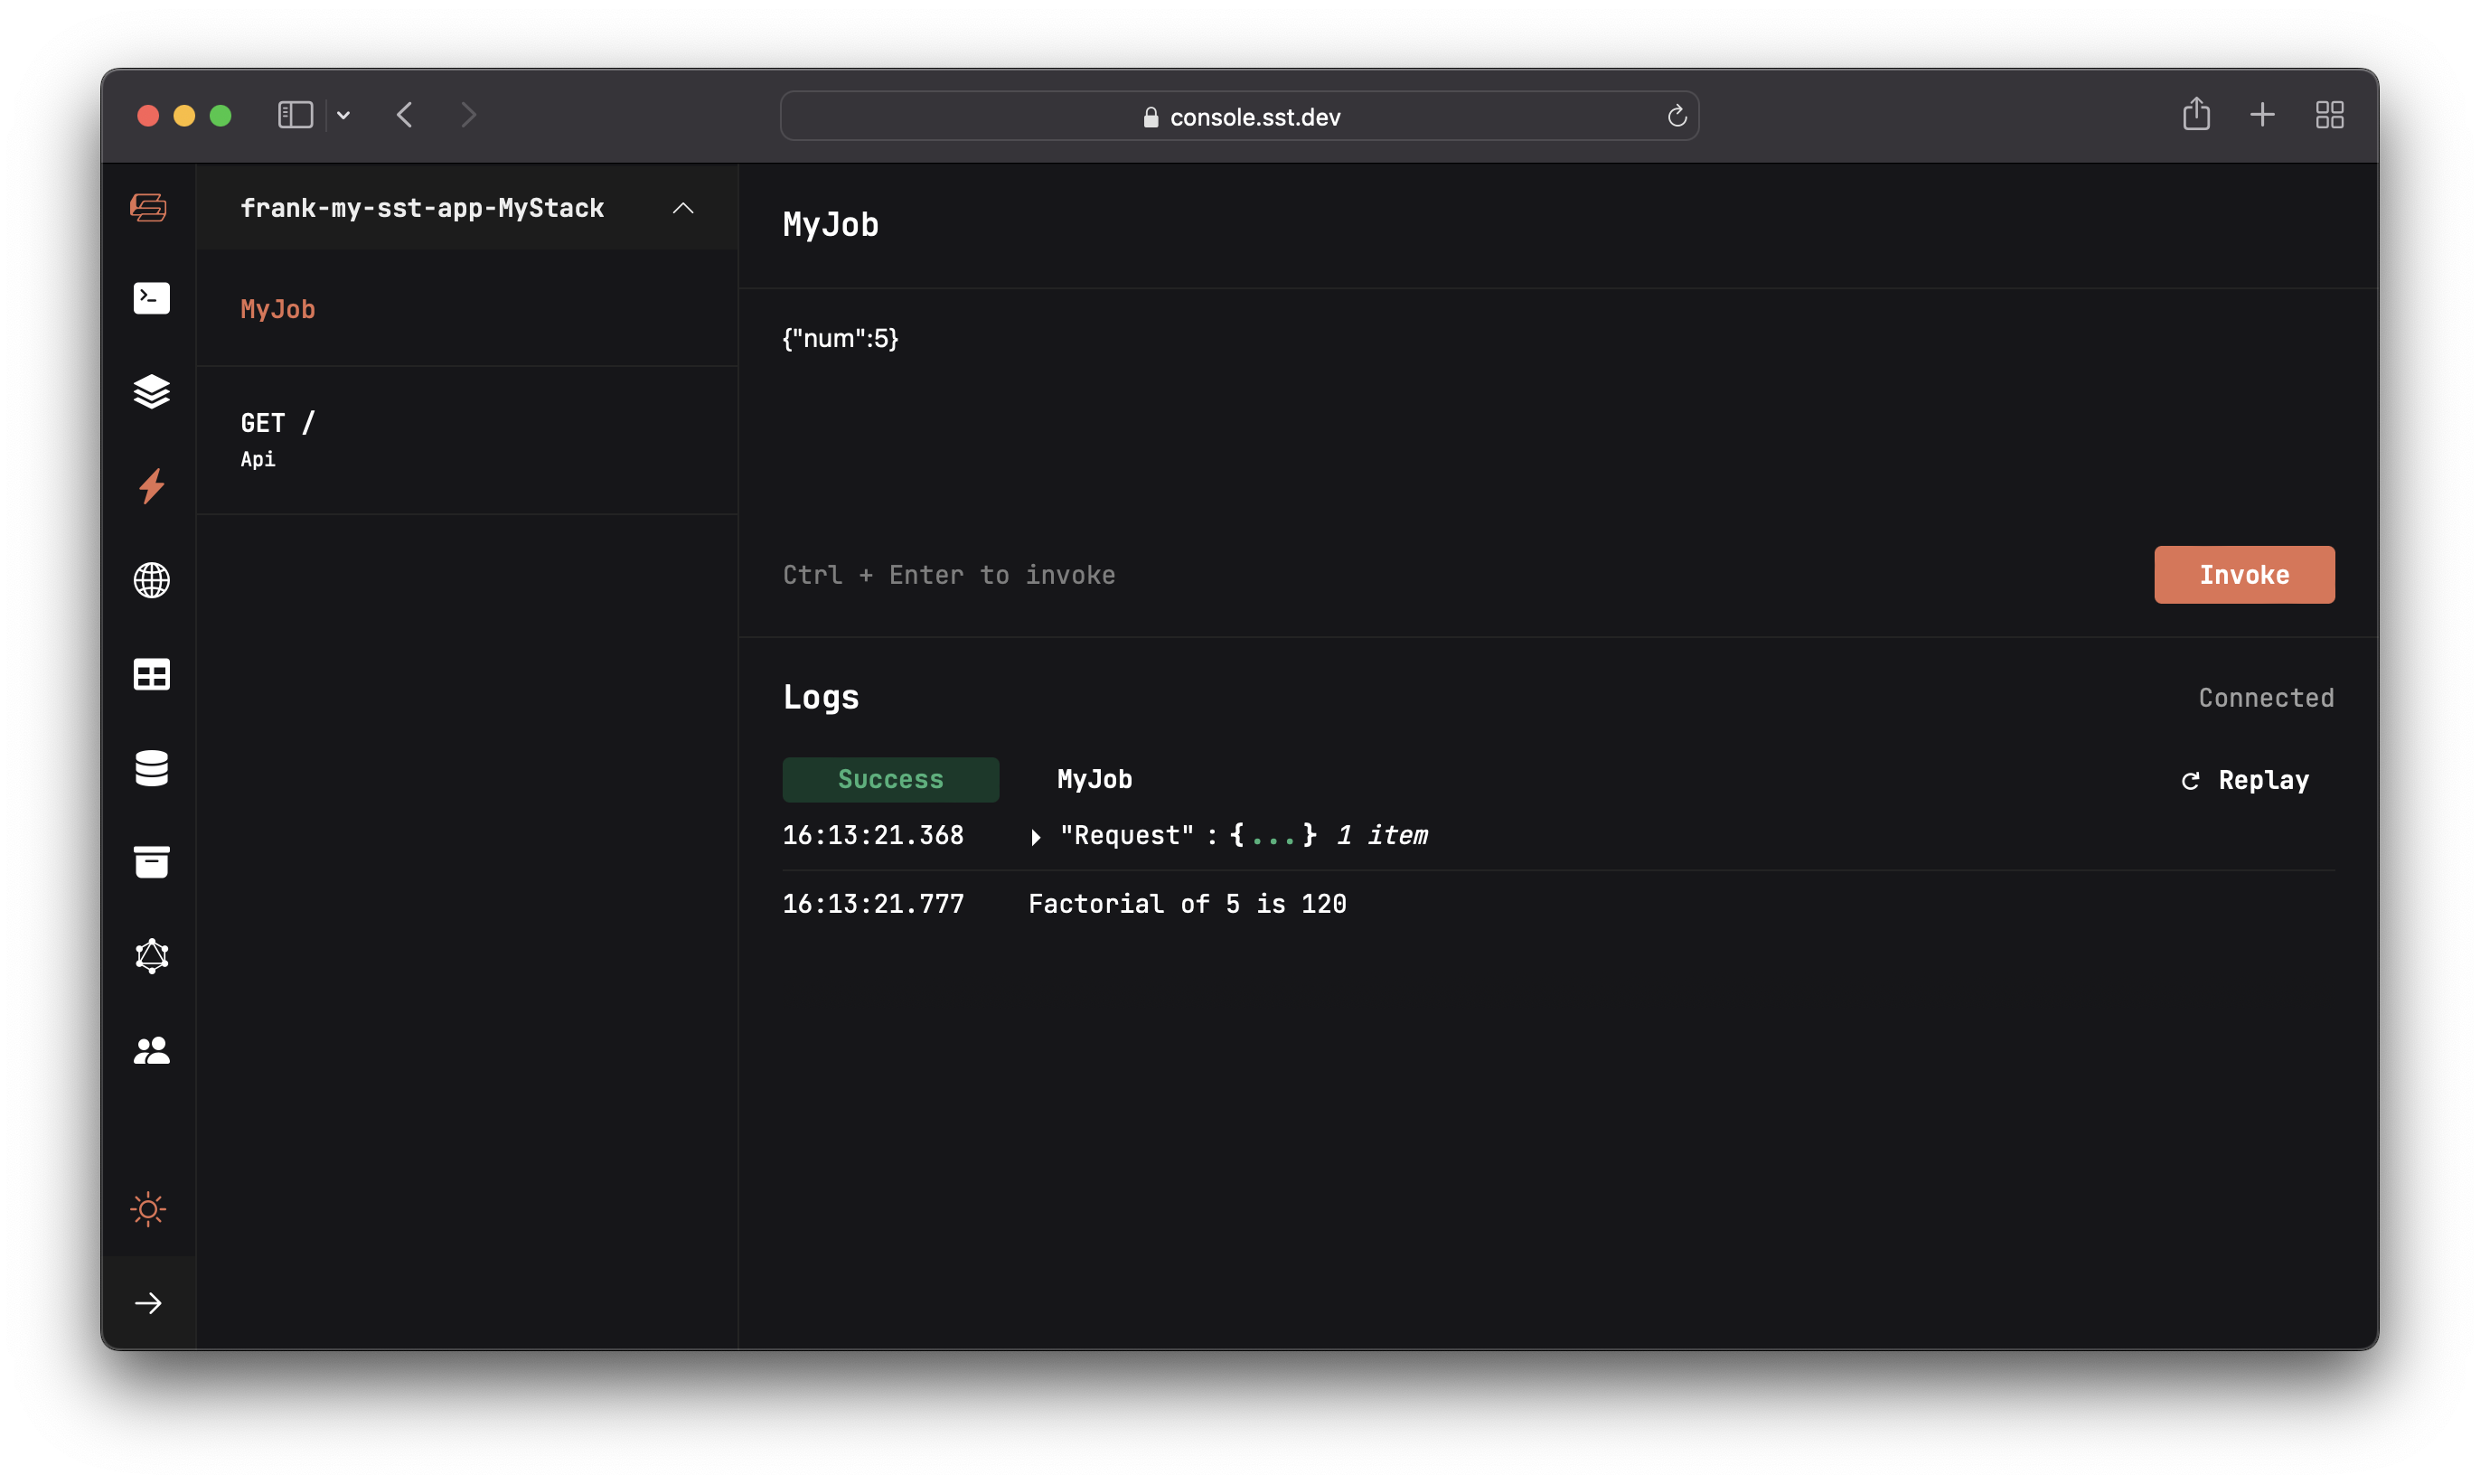
Task: Select the Local terminal panel icon
Action: [150, 298]
